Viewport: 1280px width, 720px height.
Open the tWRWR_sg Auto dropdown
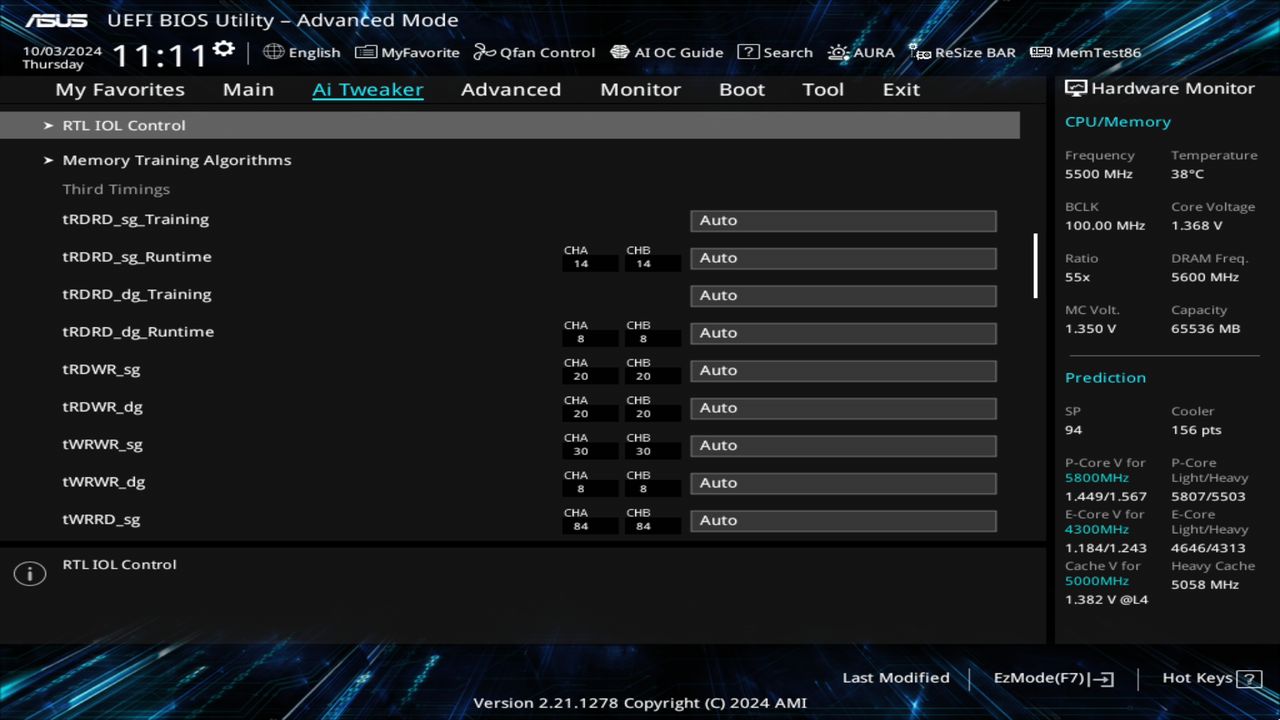click(843, 445)
